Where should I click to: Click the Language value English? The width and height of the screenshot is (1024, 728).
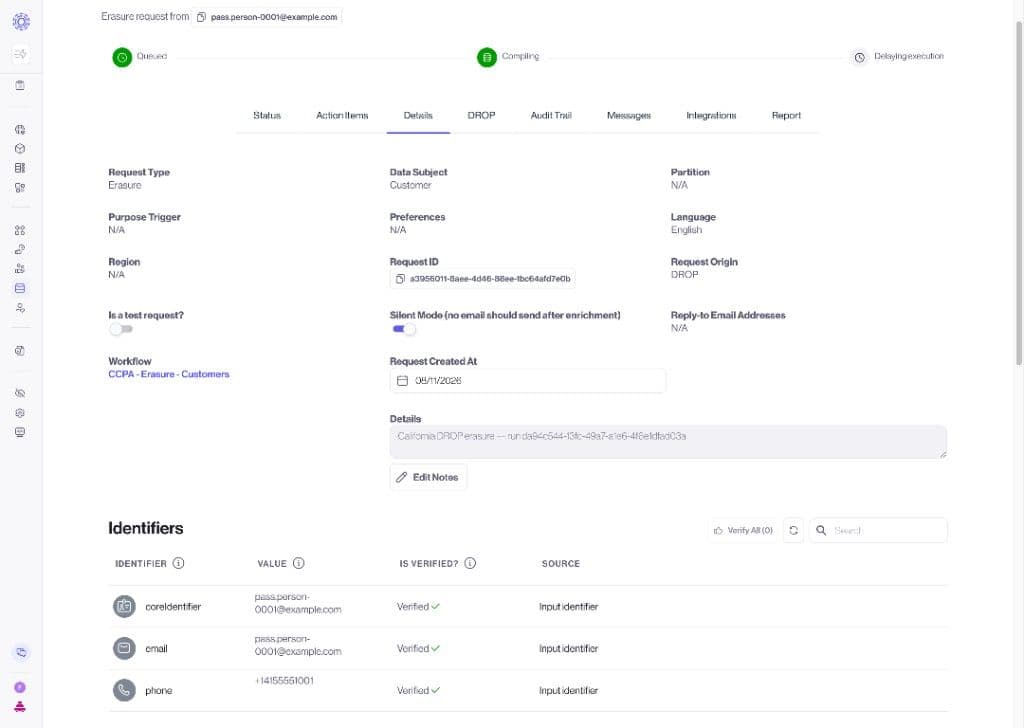click(686, 230)
